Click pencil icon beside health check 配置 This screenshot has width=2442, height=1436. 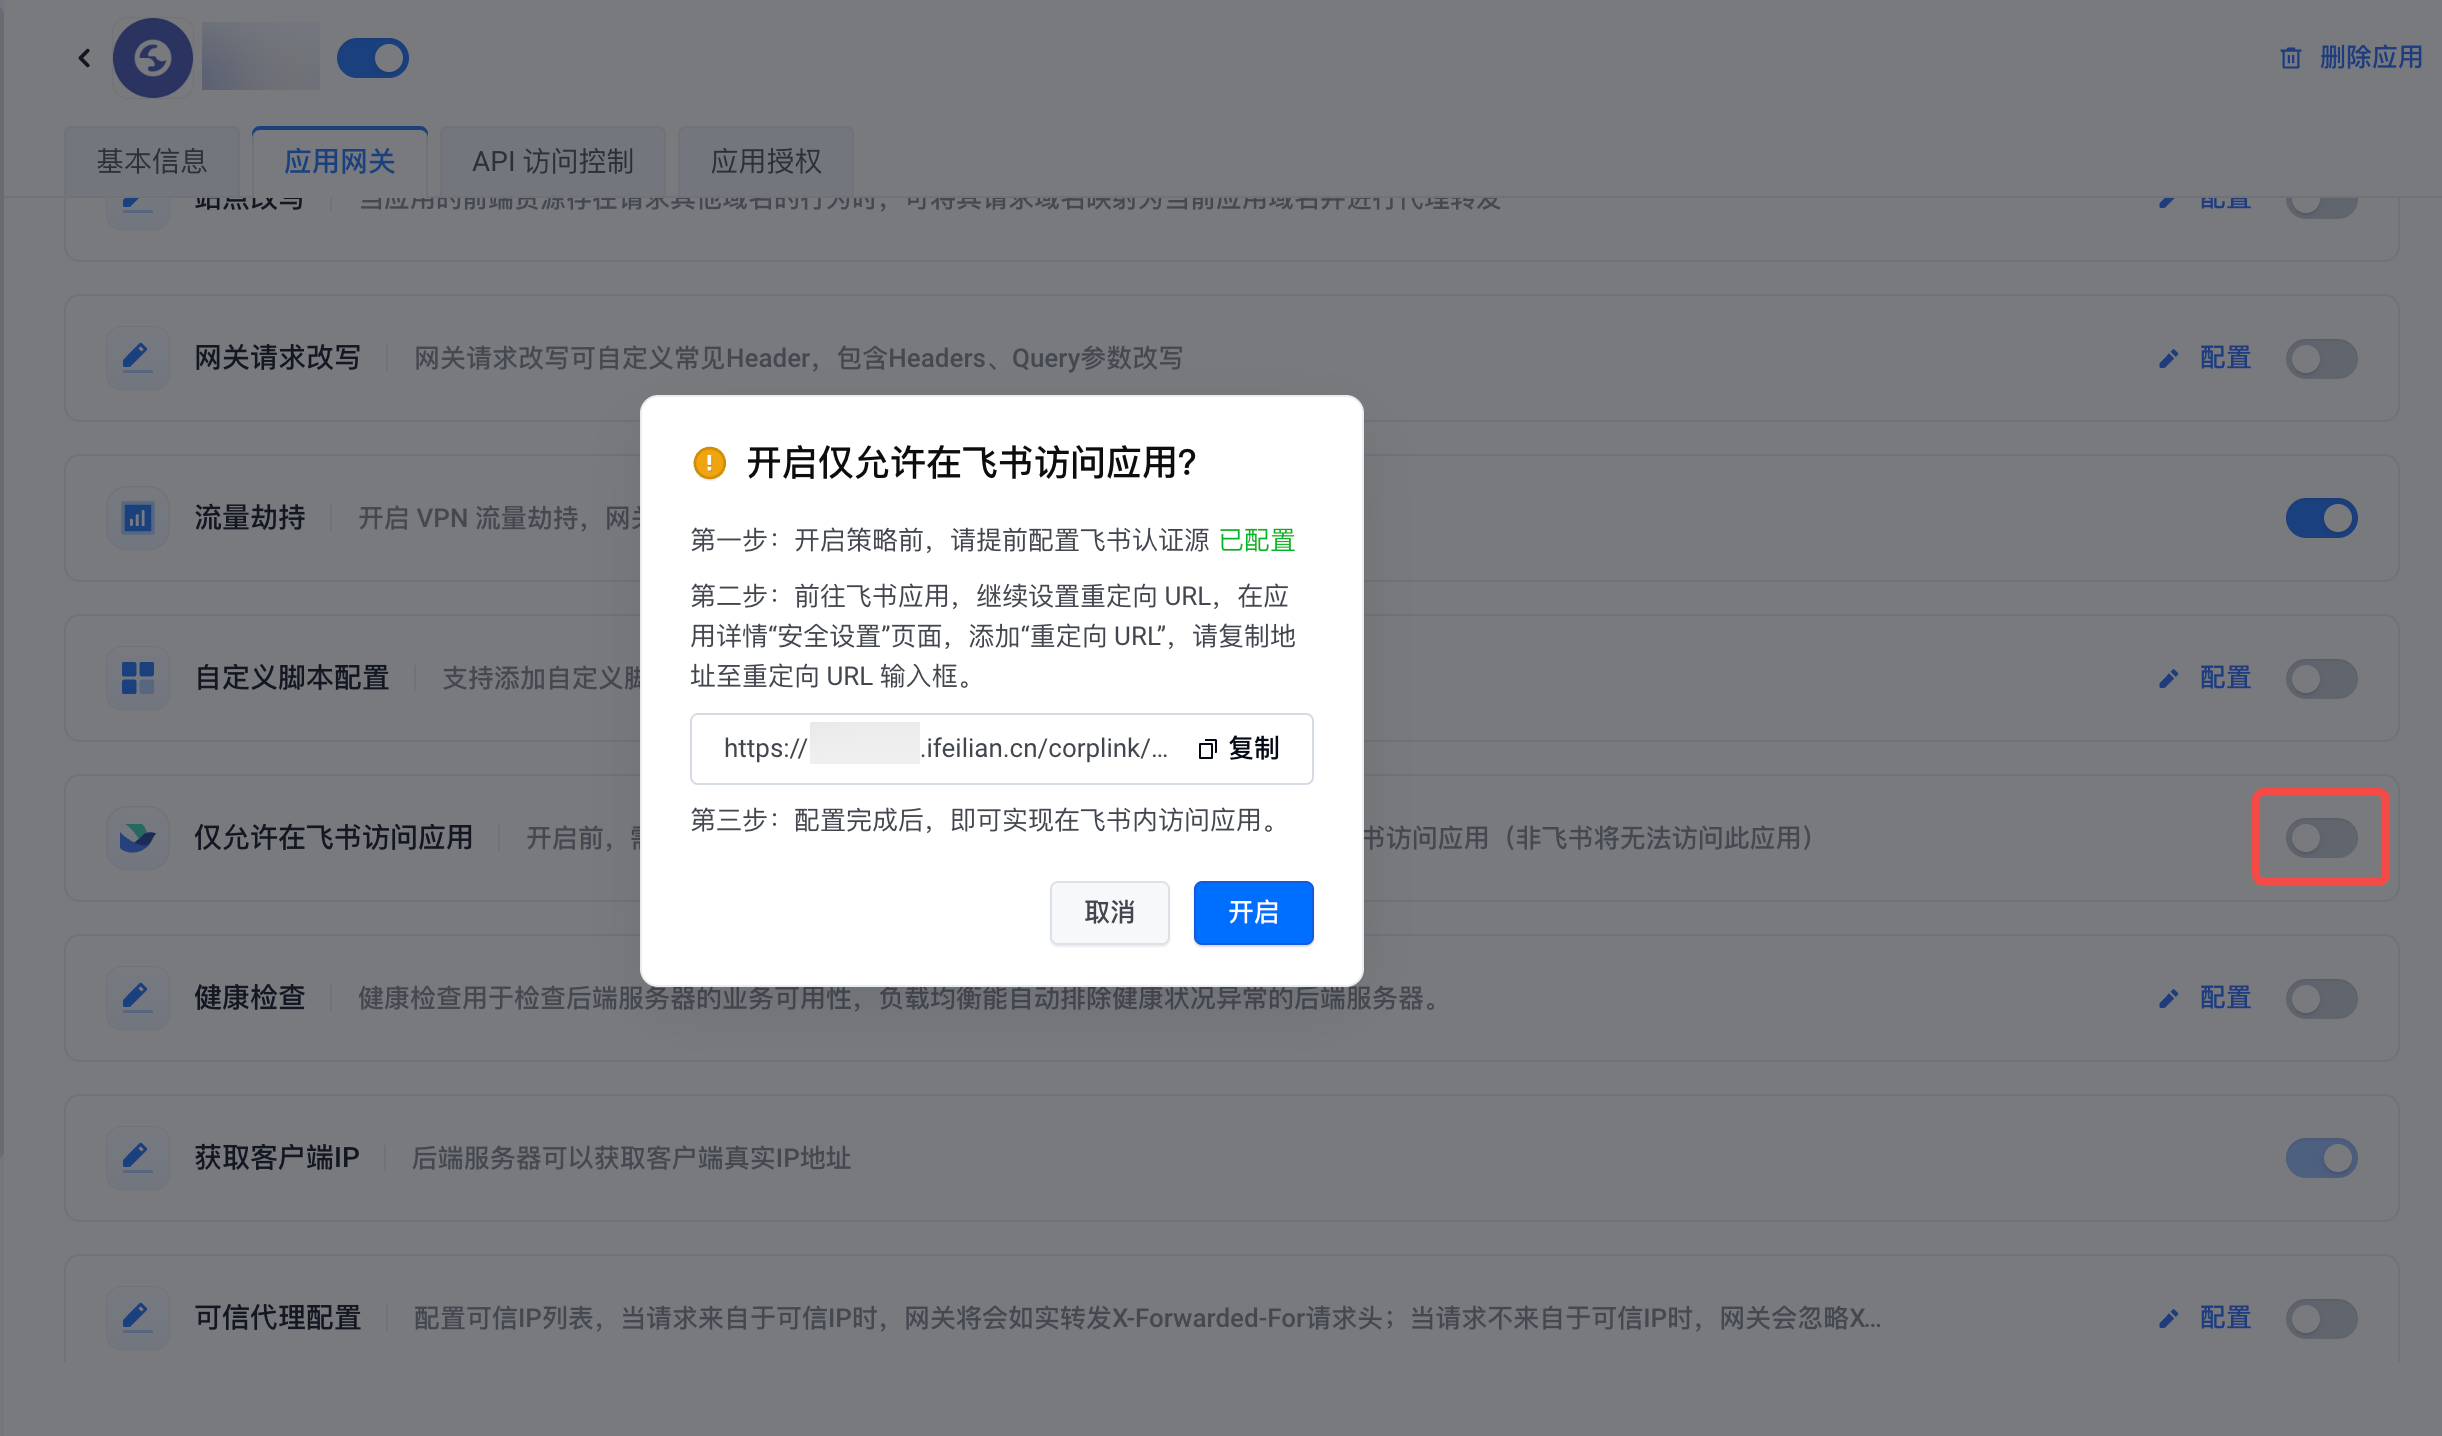click(x=2168, y=998)
